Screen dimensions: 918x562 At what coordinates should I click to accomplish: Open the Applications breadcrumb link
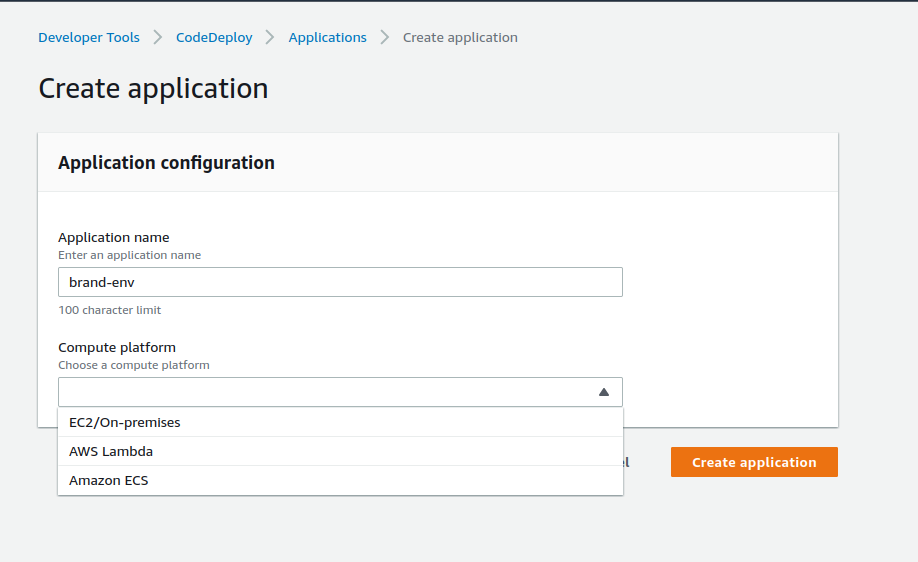pyautogui.click(x=327, y=37)
